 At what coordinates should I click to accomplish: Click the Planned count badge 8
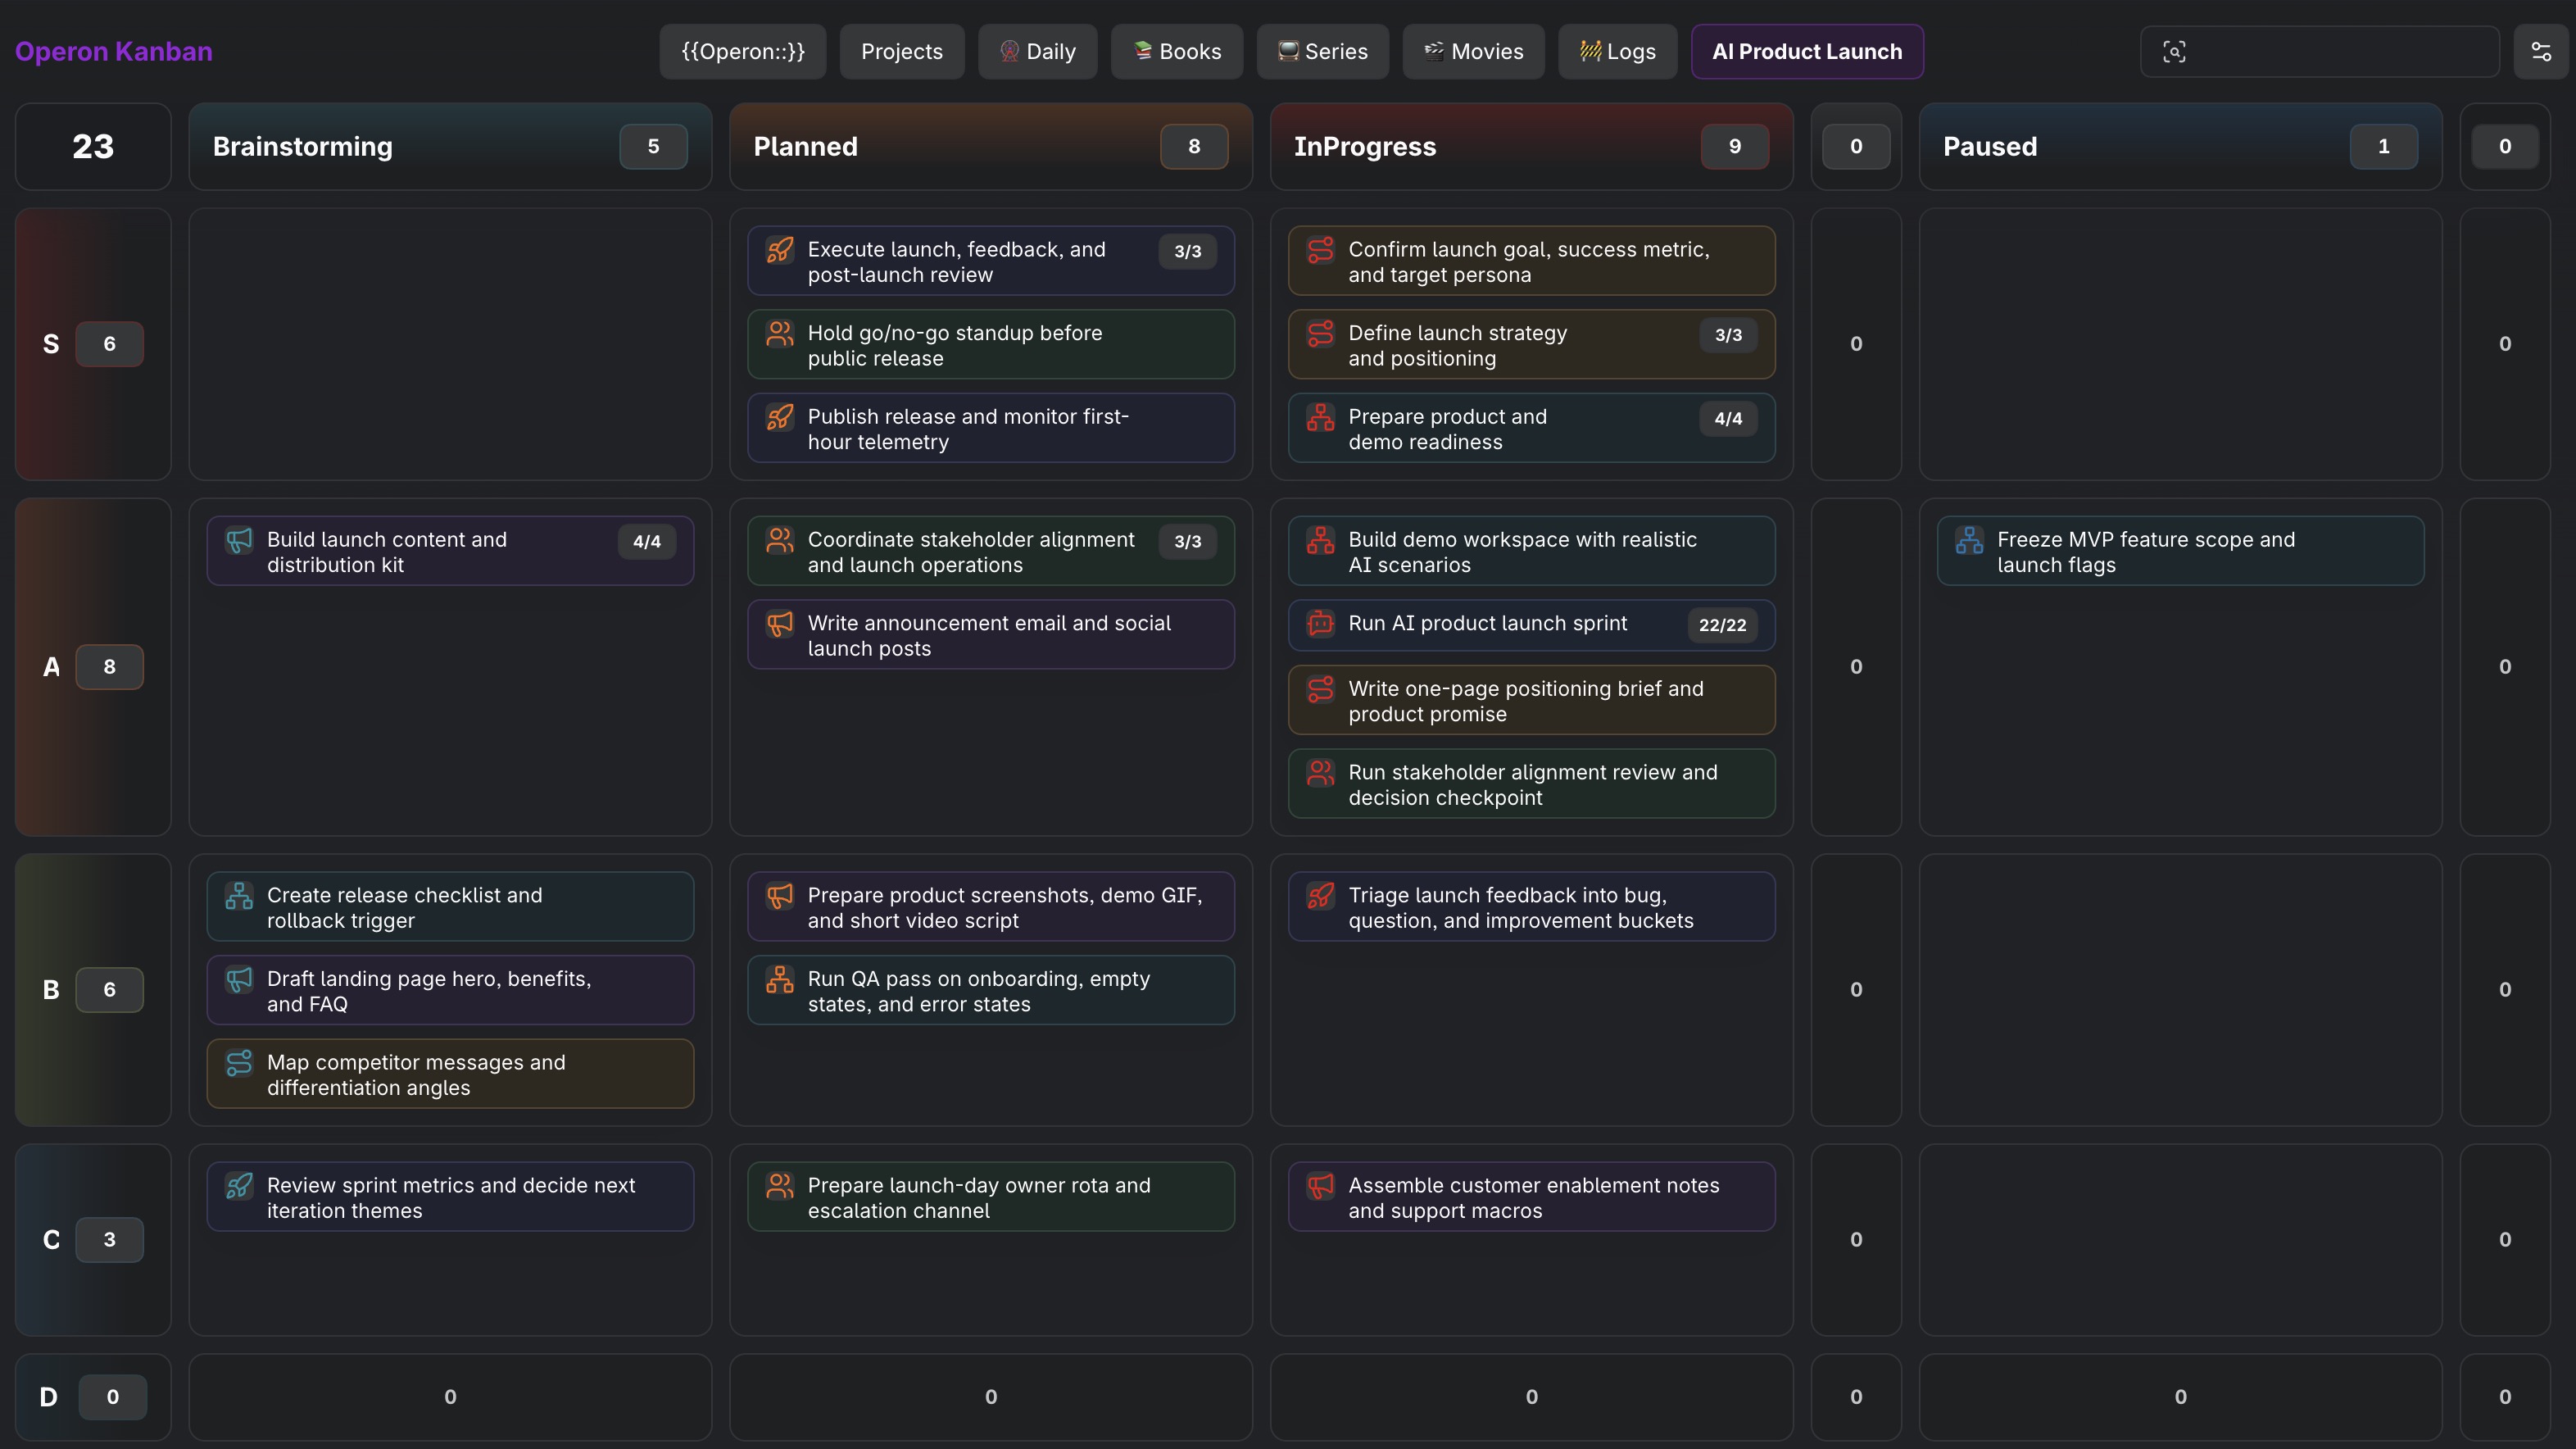tap(1194, 146)
